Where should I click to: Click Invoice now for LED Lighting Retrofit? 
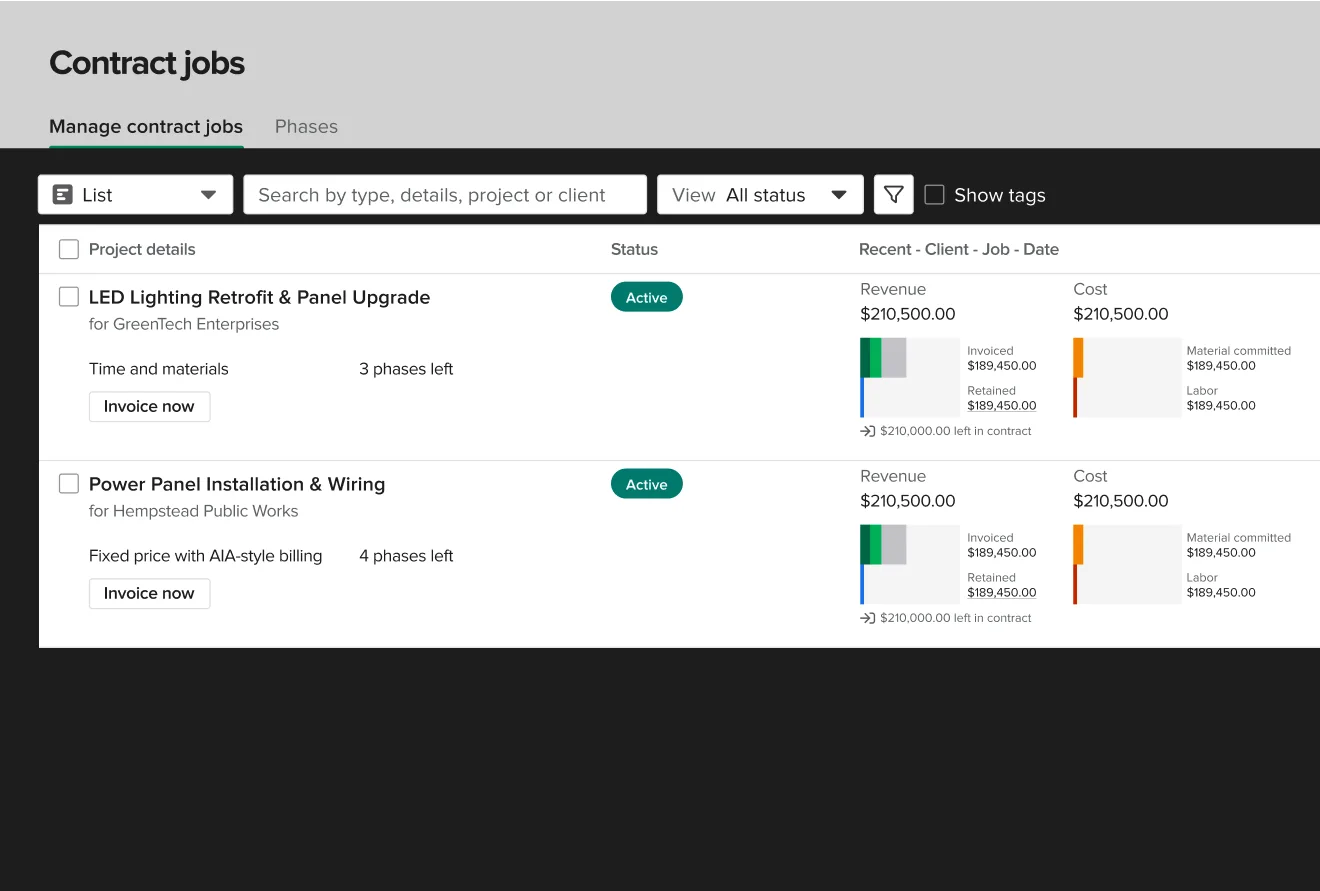[x=150, y=407]
